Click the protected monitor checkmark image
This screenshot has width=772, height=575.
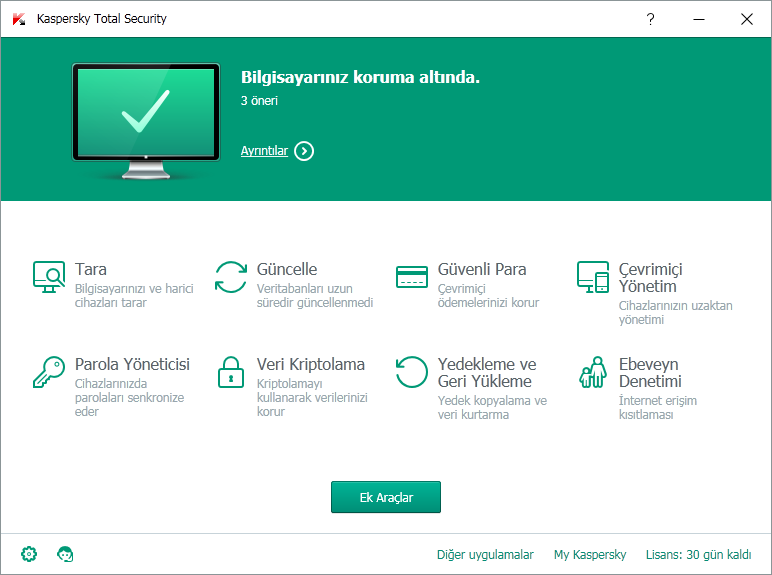[x=146, y=120]
